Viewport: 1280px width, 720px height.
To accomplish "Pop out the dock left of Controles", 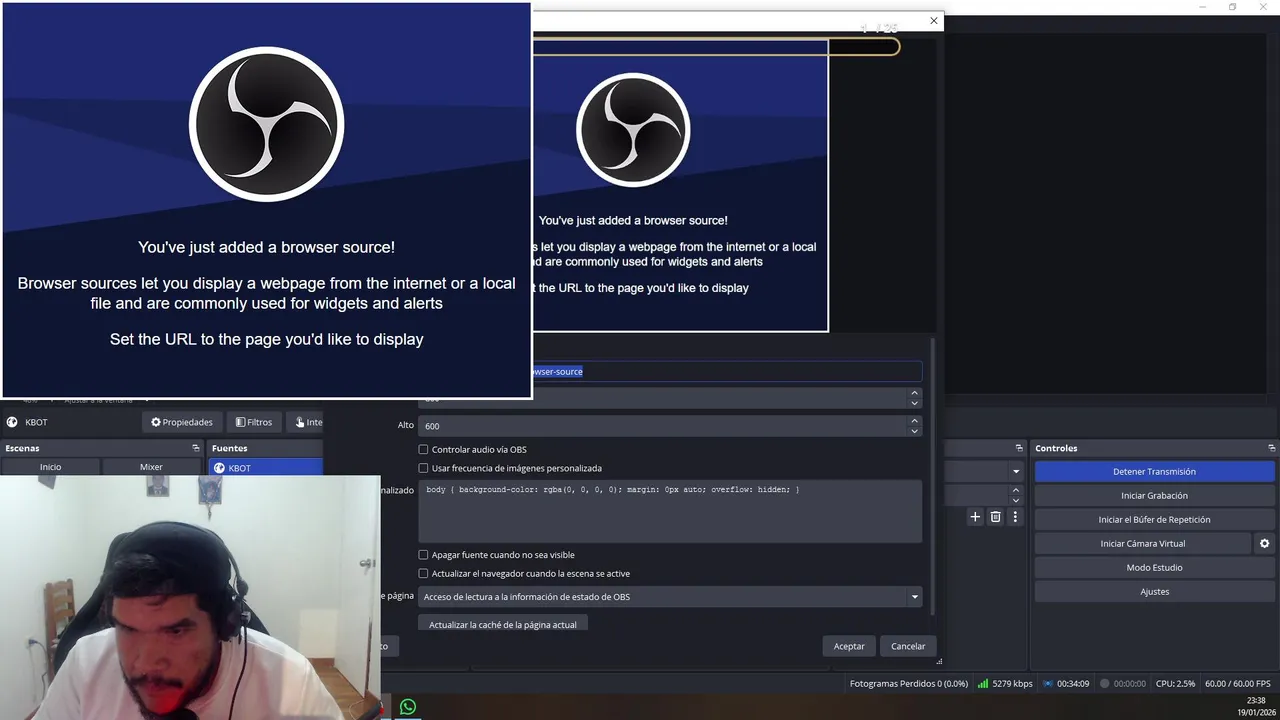I will coord(1019,448).
